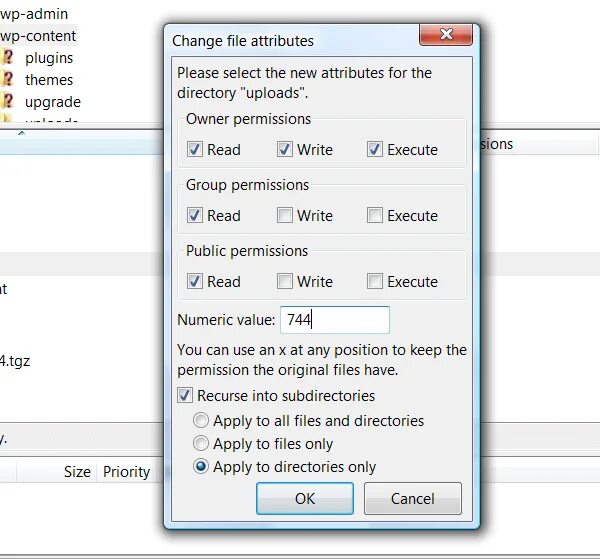The width and height of the screenshot is (600, 559).
Task: Click the themes folder question-mark icon
Action: click(7, 79)
